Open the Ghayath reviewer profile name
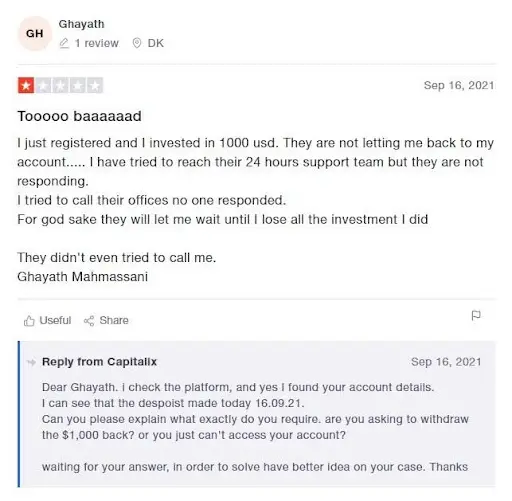The image size is (512, 501). (x=81, y=24)
